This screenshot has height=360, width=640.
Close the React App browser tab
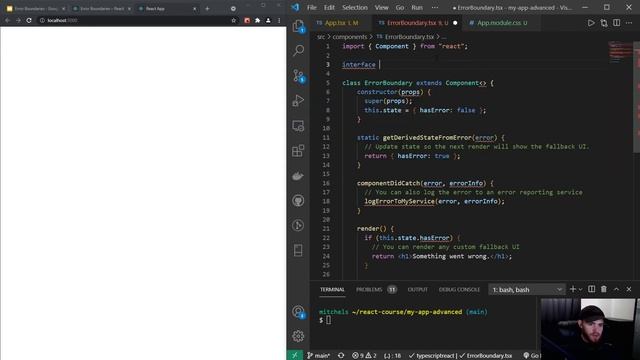pos(195,9)
